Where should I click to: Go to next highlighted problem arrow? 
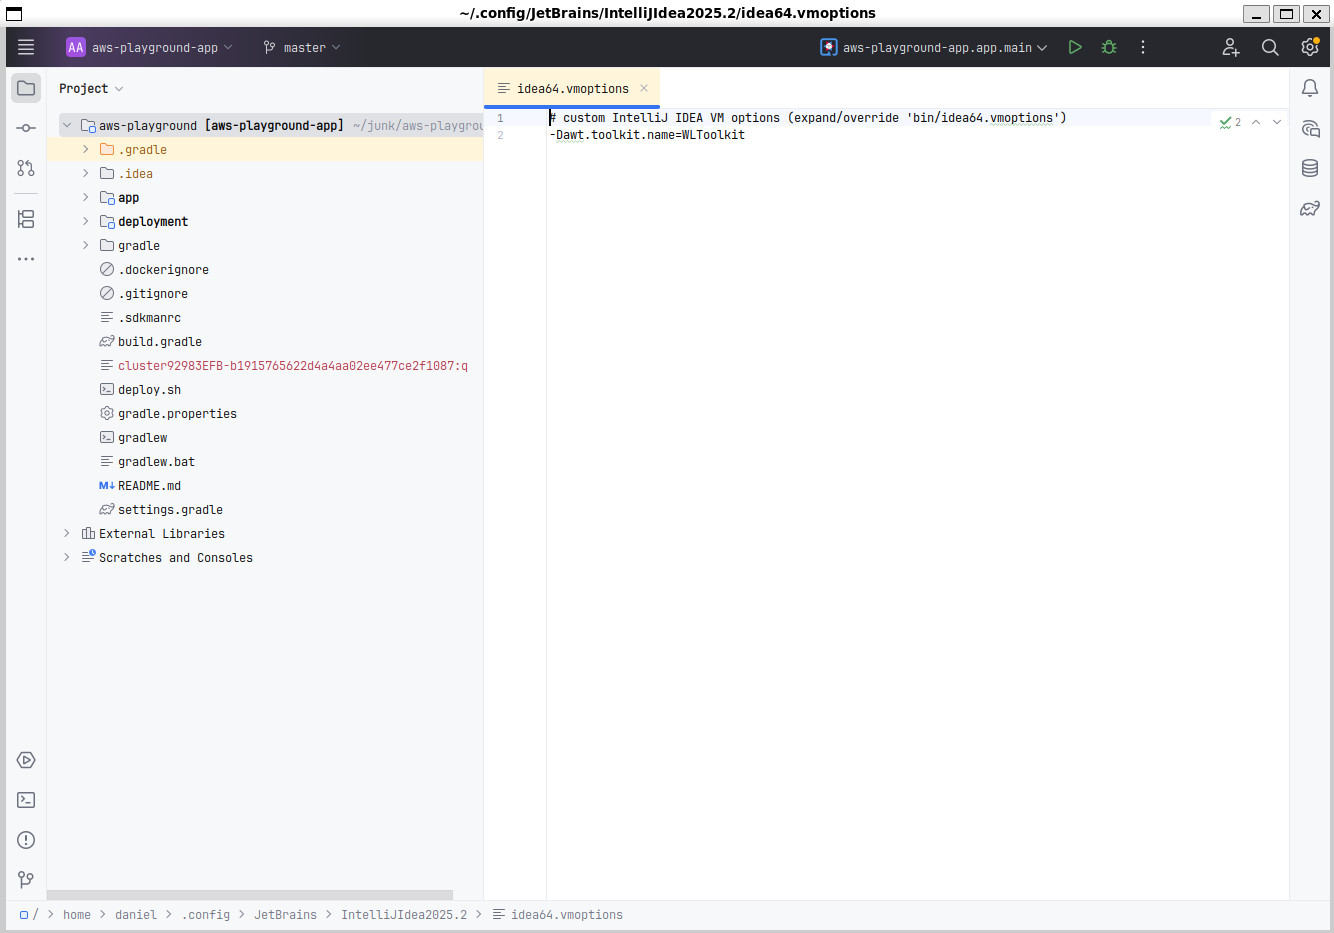click(1277, 122)
